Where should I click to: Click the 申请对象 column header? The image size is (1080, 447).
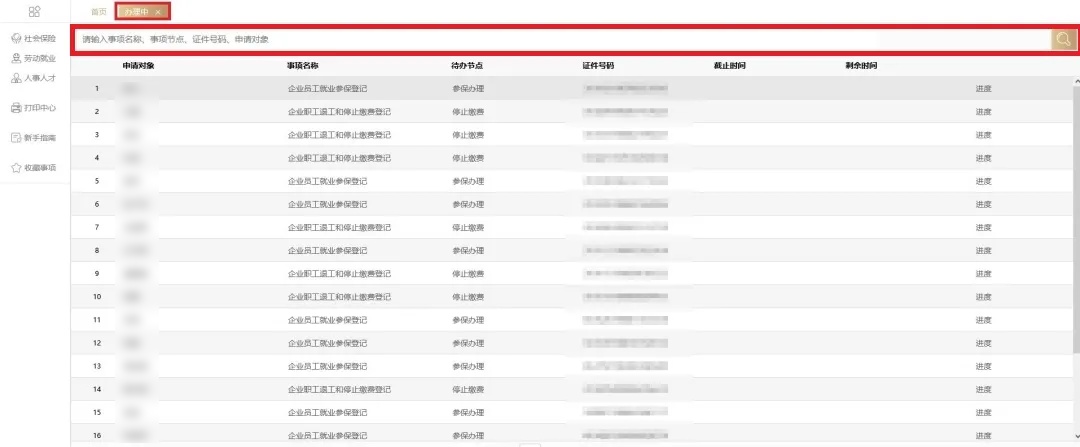click(138, 66)
